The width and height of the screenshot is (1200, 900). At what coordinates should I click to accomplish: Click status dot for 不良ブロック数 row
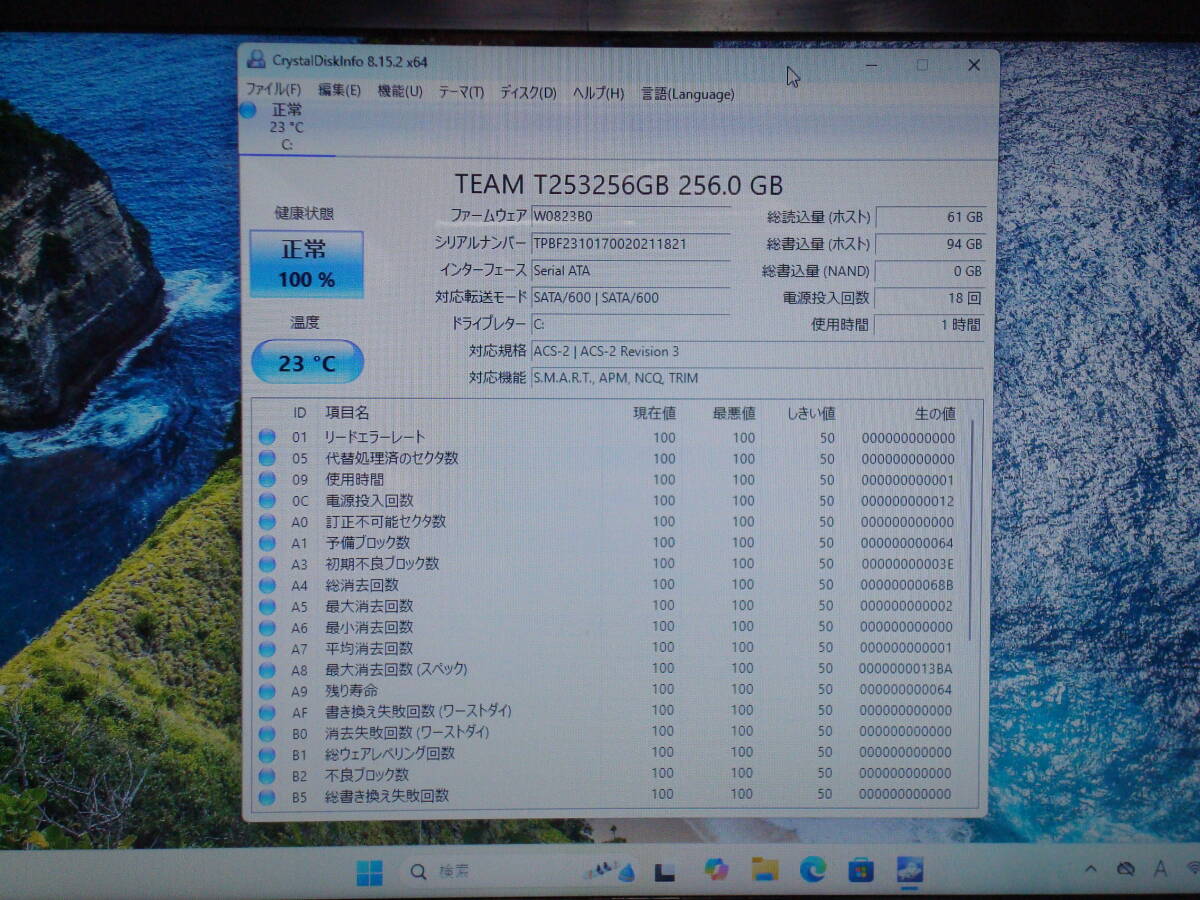tap(267, 775)
